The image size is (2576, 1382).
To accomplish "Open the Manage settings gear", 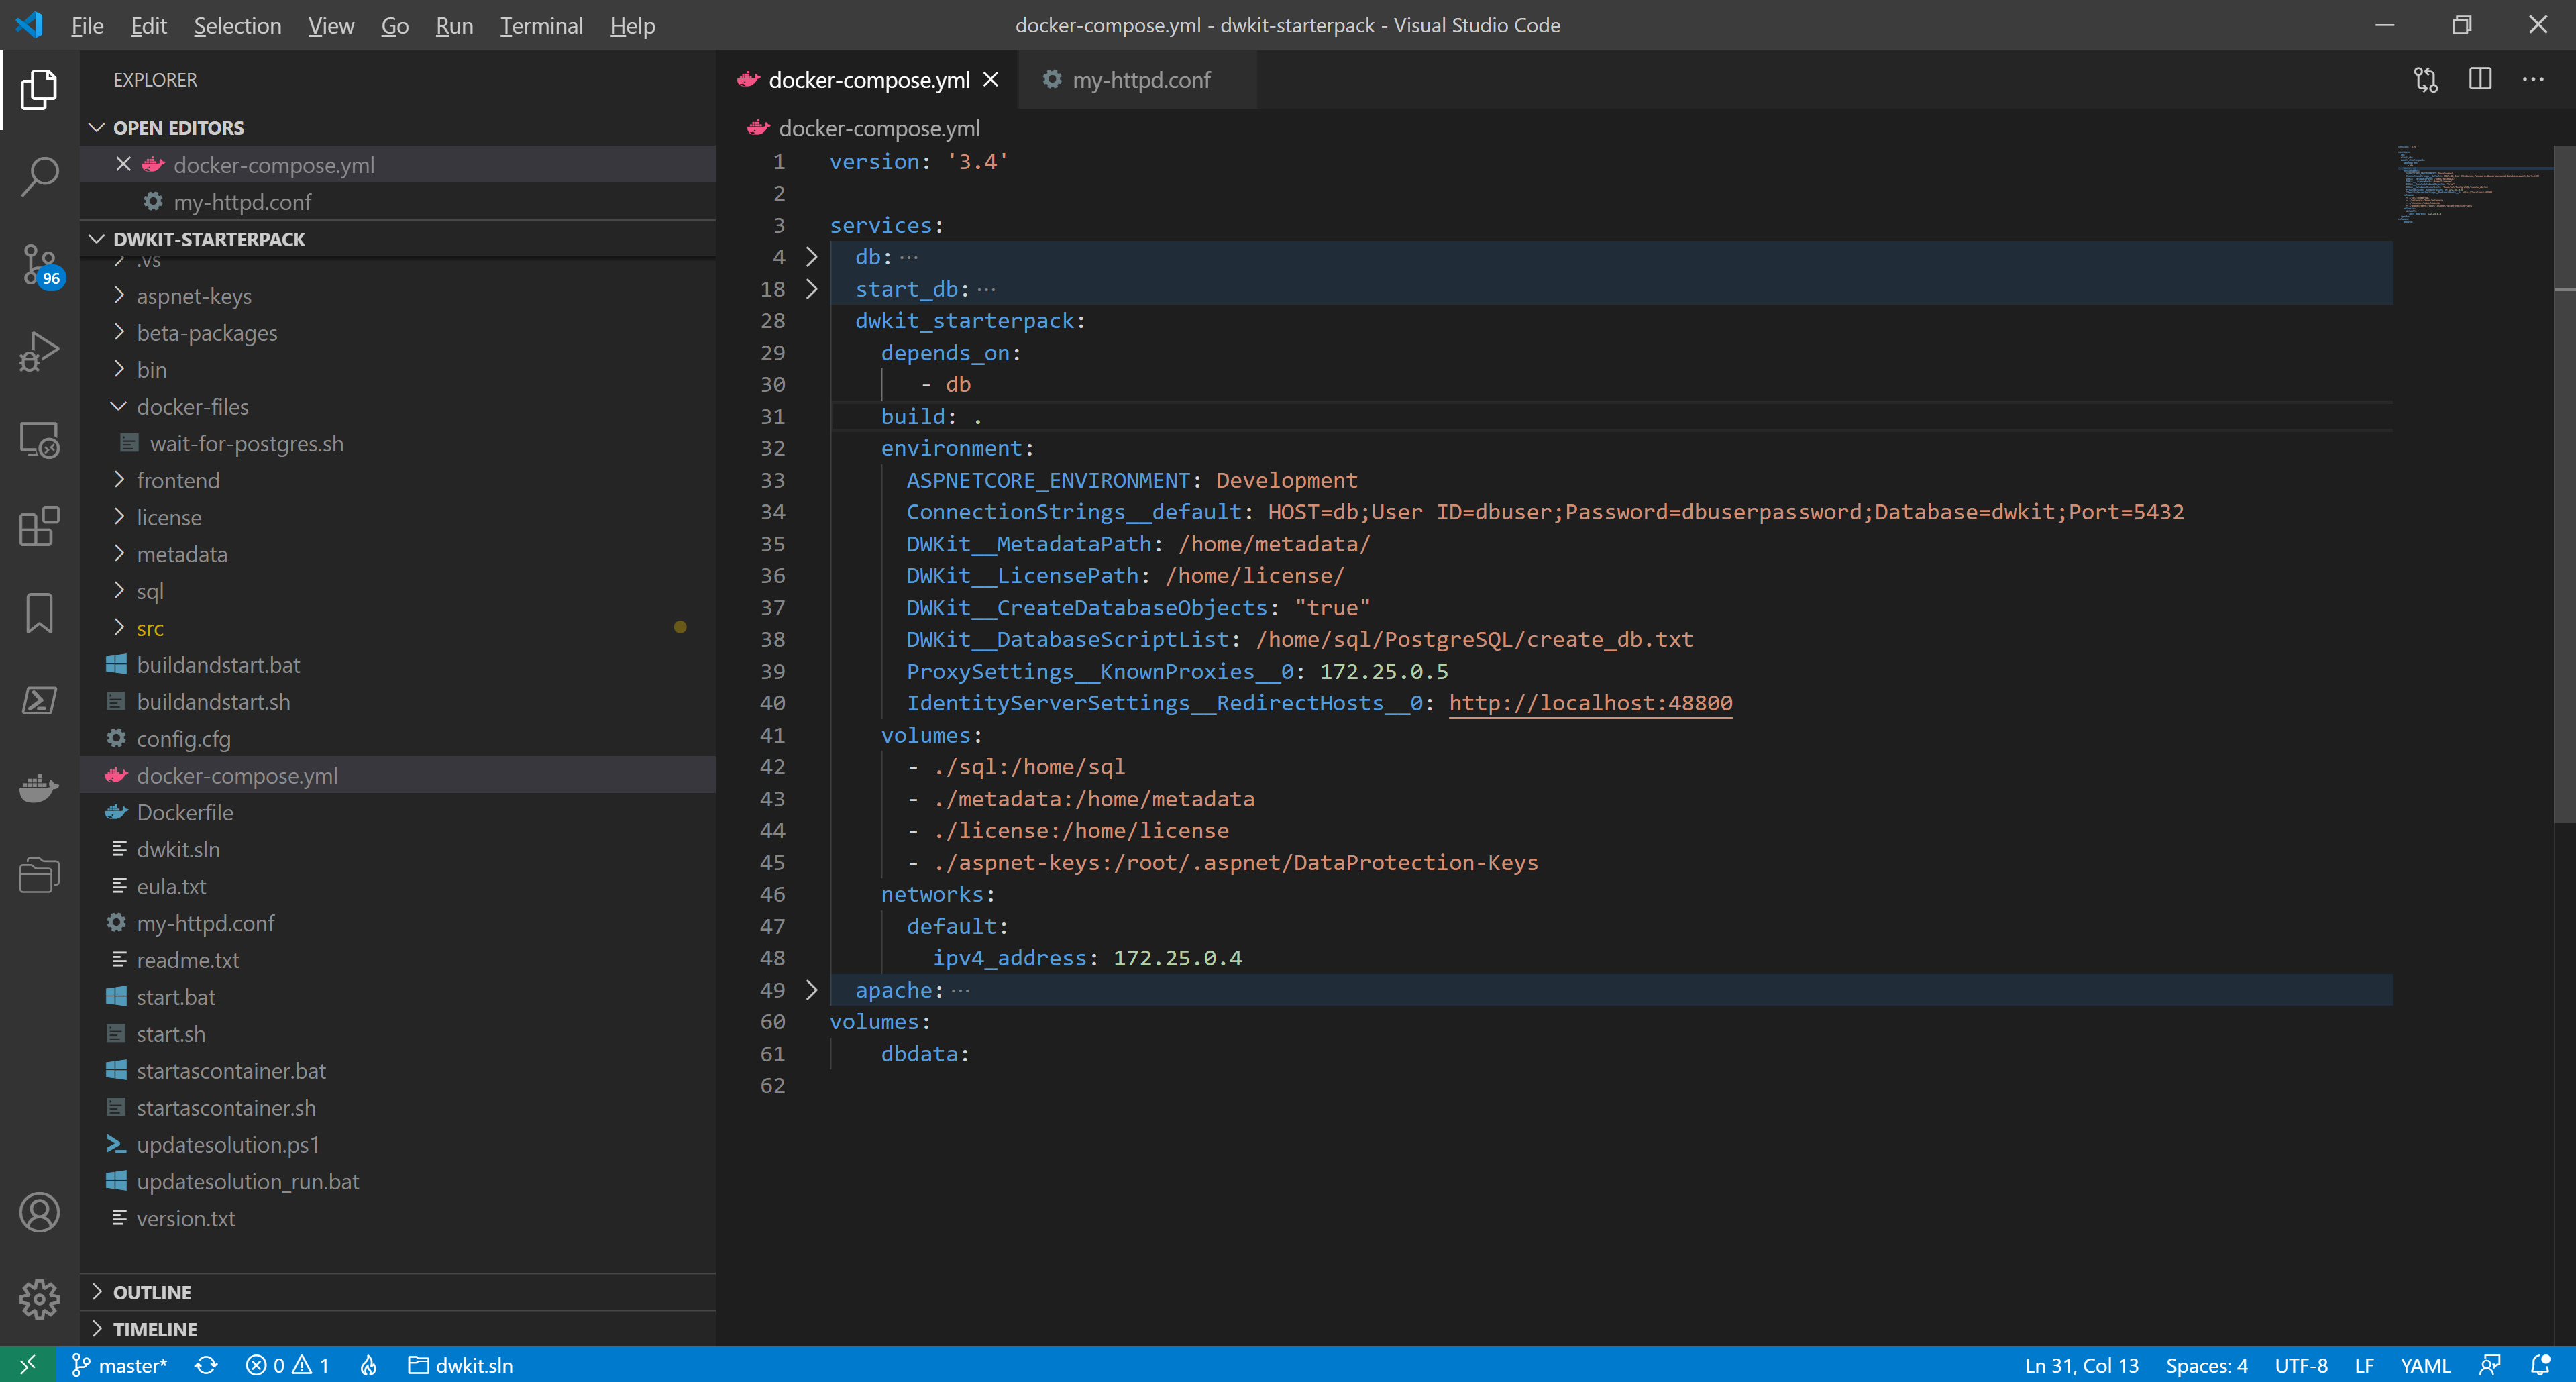I will pyautogui.click(x=39, y=1299).
